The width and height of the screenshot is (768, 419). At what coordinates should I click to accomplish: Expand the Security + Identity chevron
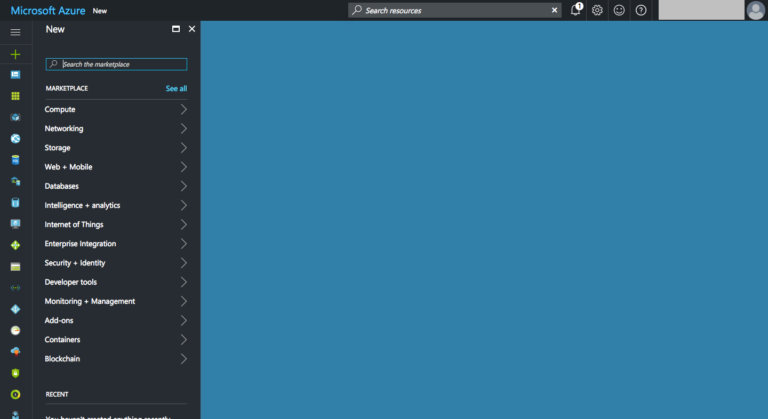pyautogui.click(x=184, y=263)
